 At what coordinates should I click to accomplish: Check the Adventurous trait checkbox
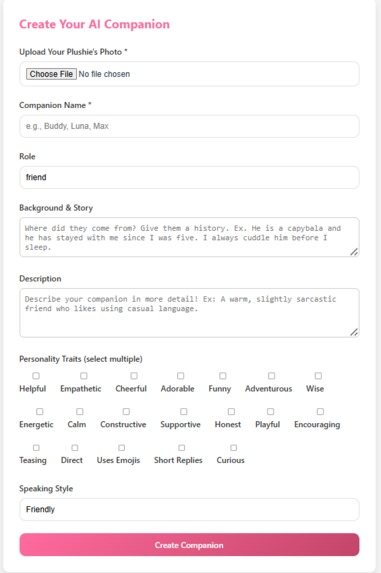[x=271, y=376]
